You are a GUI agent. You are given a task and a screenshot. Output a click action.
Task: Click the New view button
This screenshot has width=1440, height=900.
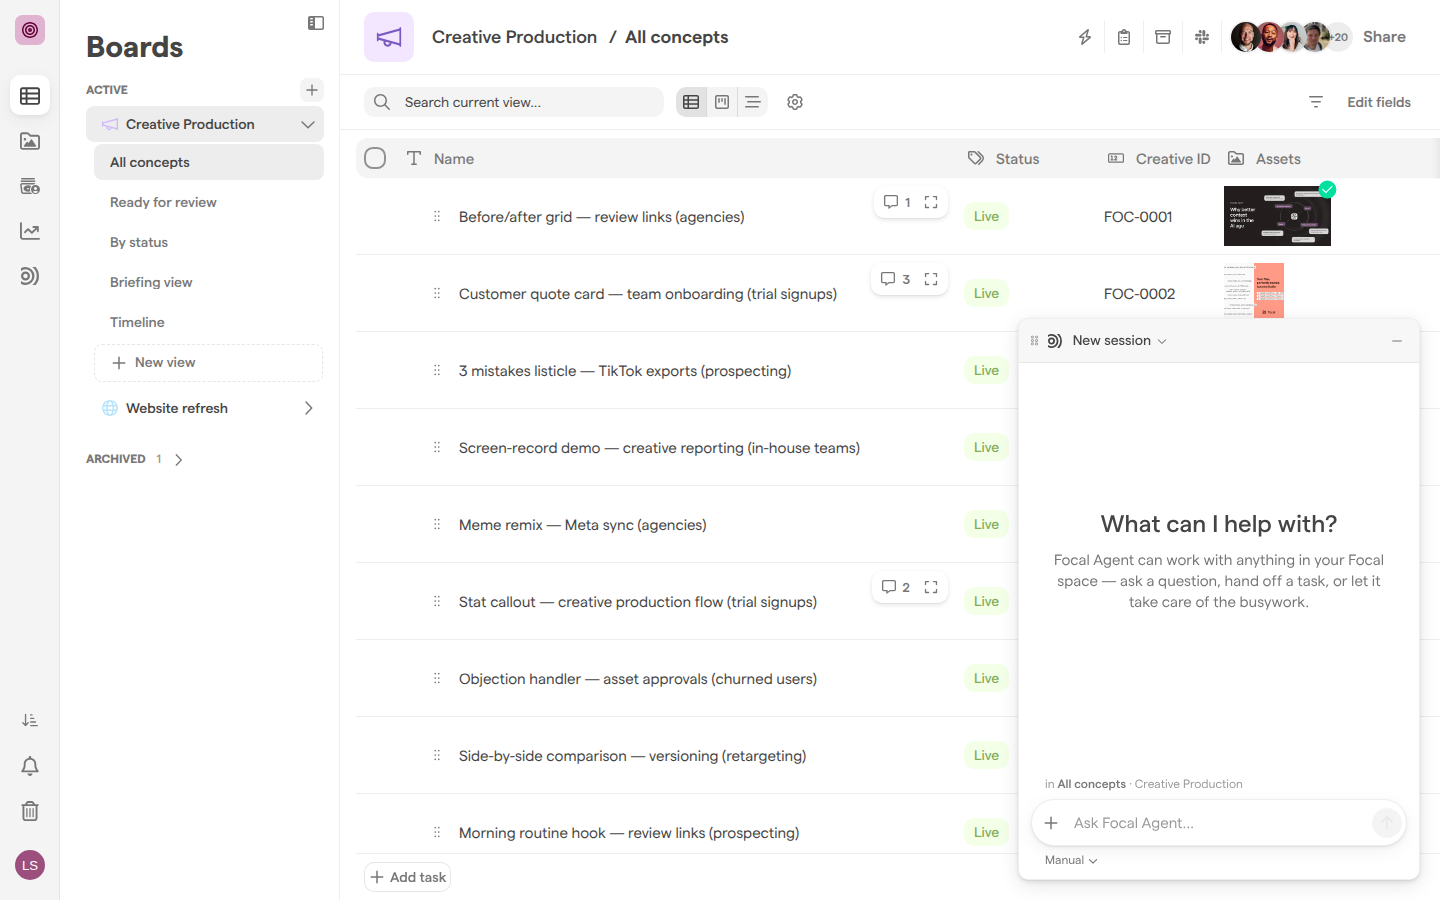pos(209,363)
